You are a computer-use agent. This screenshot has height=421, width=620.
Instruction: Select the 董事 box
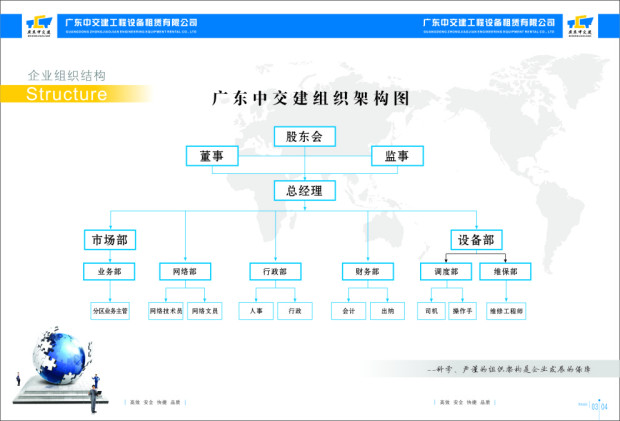pos(212,156)
